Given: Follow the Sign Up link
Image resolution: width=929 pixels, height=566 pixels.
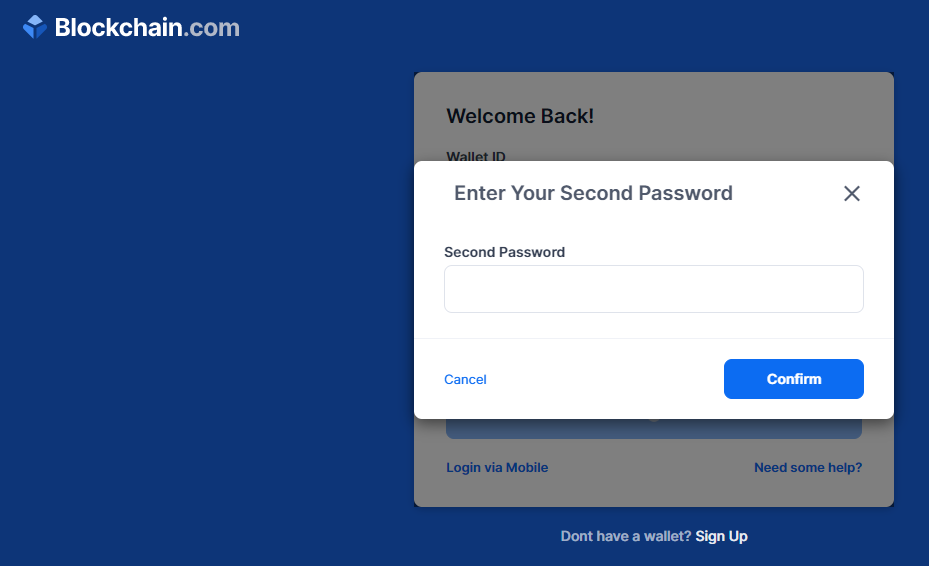Looking at the screenshot, I should point(721,536).
